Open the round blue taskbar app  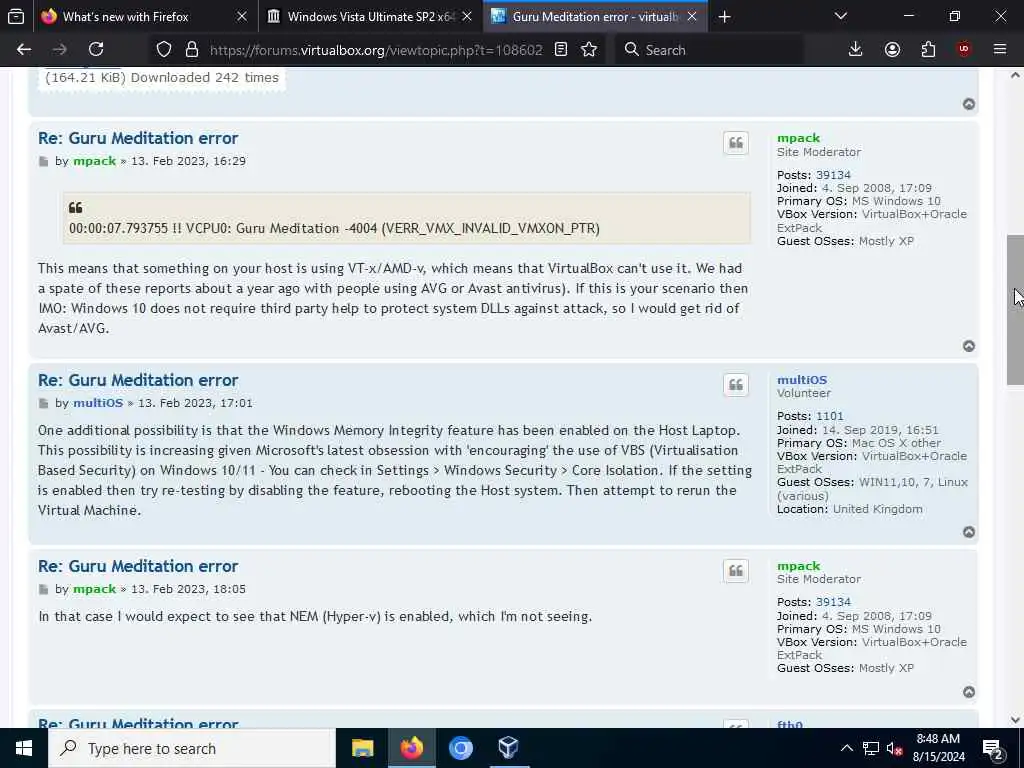tap(460, 748)
